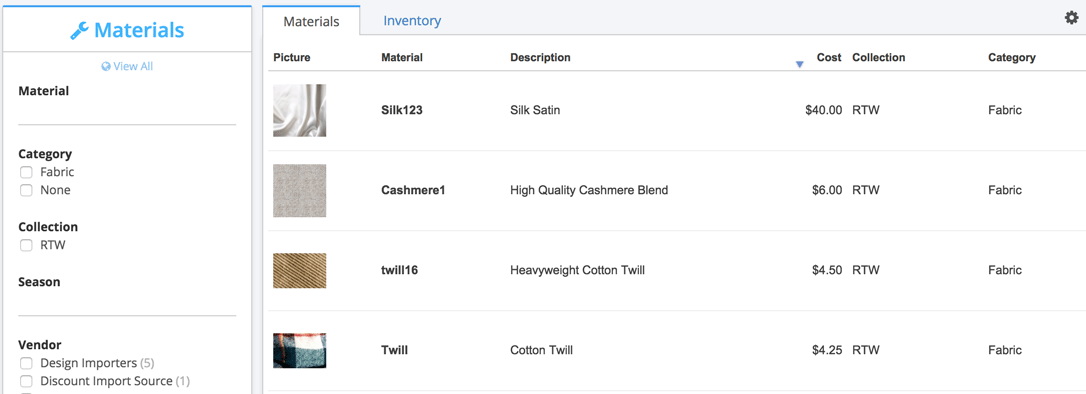Viewport: 1086px width, 394px height.
Task: Select the $6.00 cost cell
Action: pos(827,190)
